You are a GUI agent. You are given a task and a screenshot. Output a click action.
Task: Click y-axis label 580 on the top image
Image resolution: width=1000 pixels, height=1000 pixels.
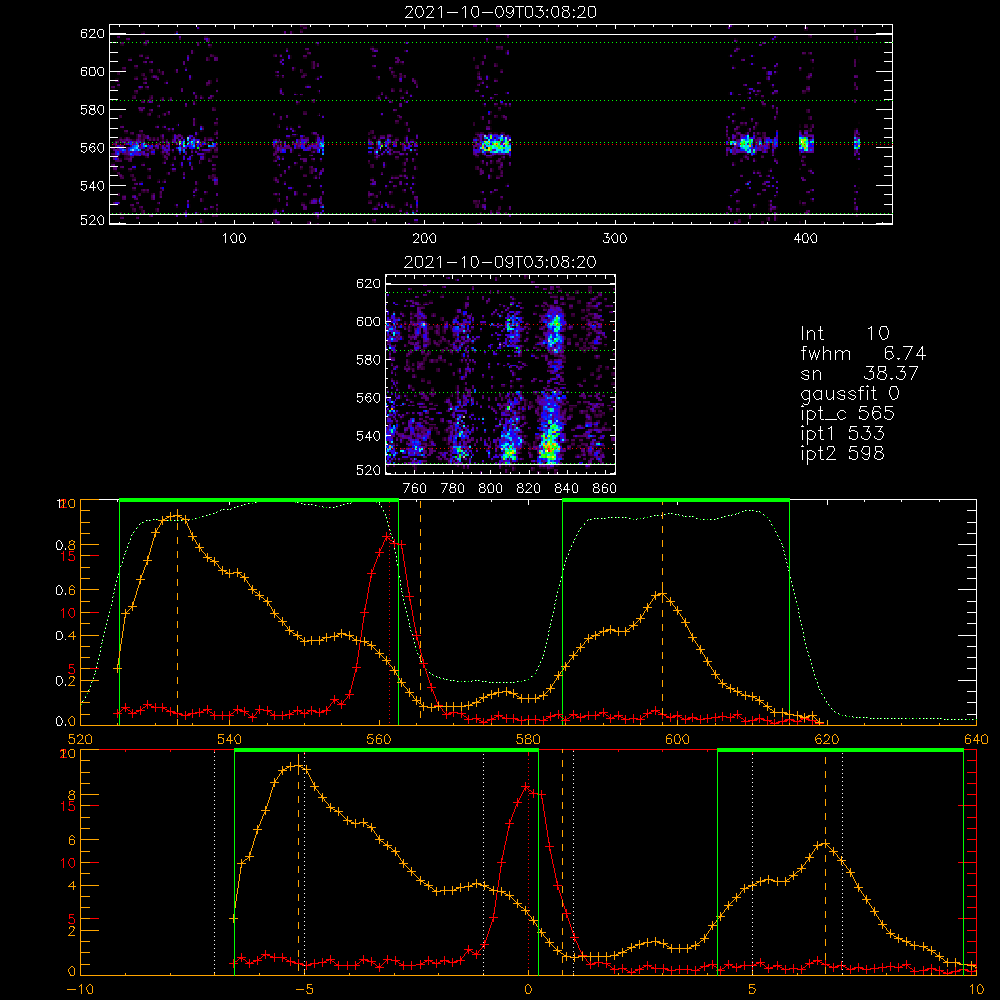(92, 110)
